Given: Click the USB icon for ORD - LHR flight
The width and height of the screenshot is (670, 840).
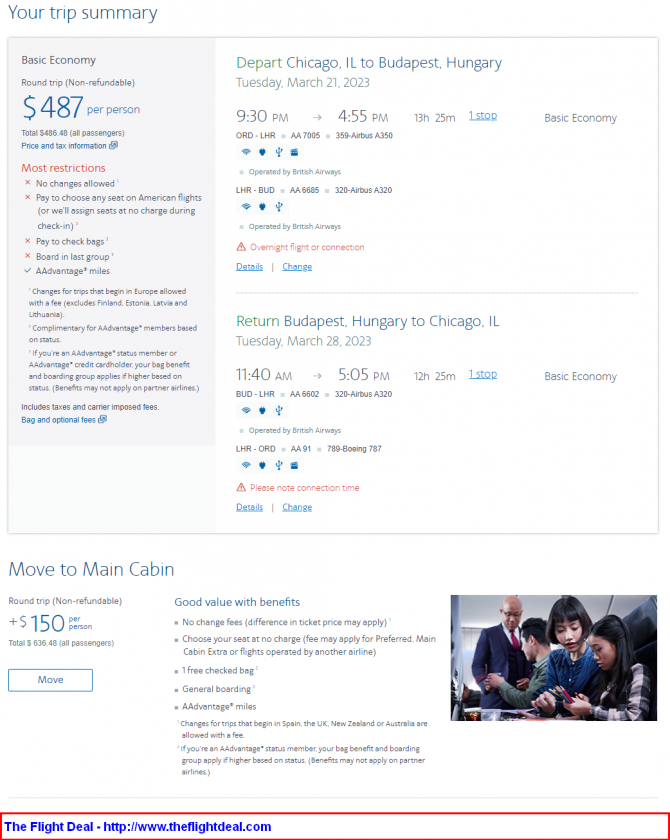Looking at the screenshot, I should coord(278,152).
